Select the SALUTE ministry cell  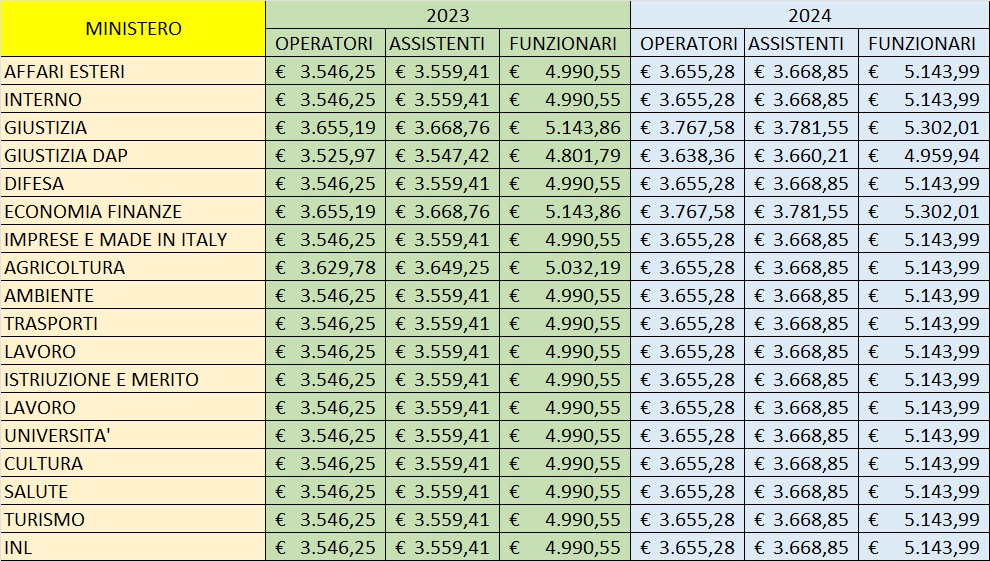coord(133,491)
